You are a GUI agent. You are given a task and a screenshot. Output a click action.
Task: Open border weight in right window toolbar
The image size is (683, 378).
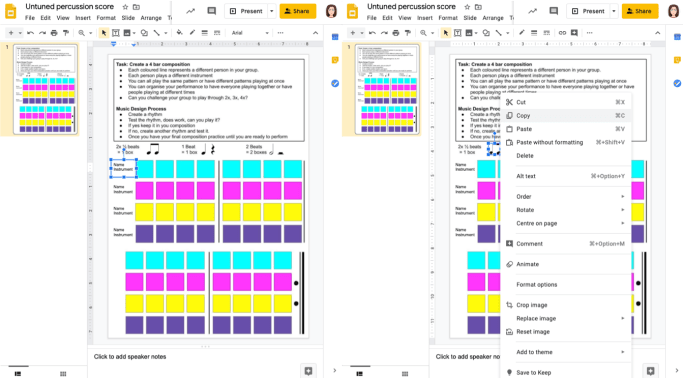tap(534, 33)
